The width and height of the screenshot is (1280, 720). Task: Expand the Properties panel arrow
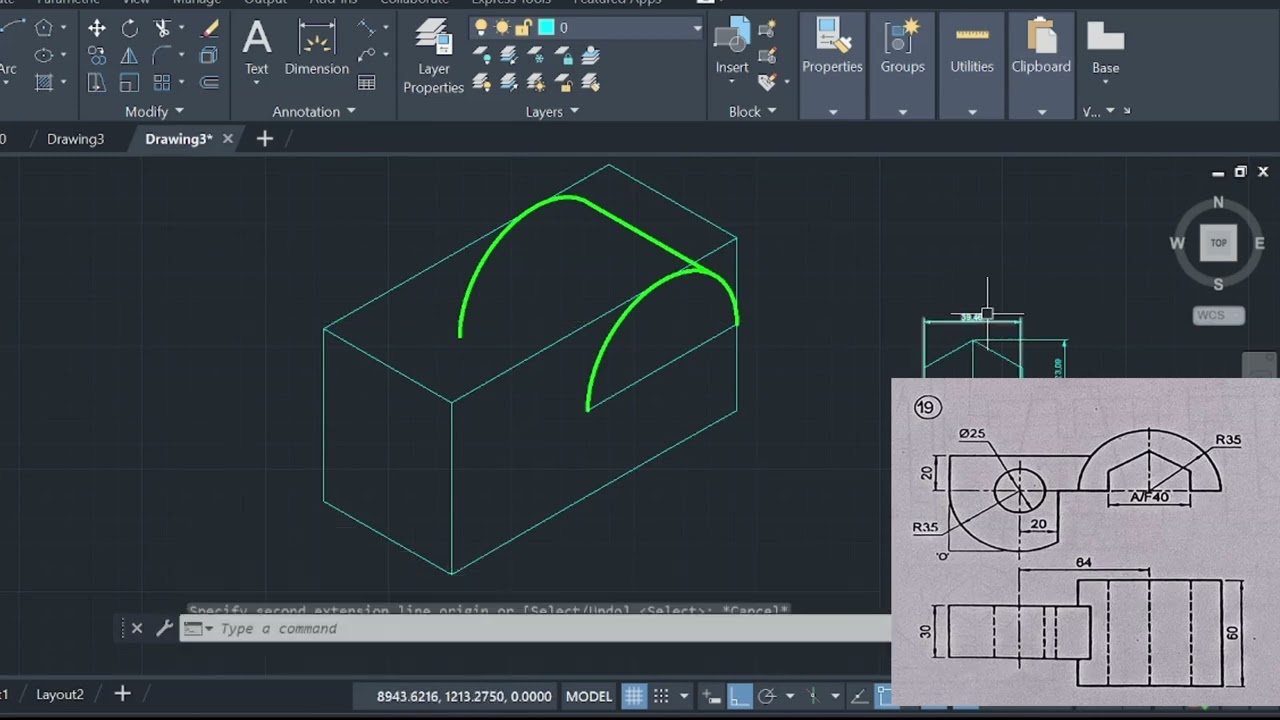(x=832, y=112)
